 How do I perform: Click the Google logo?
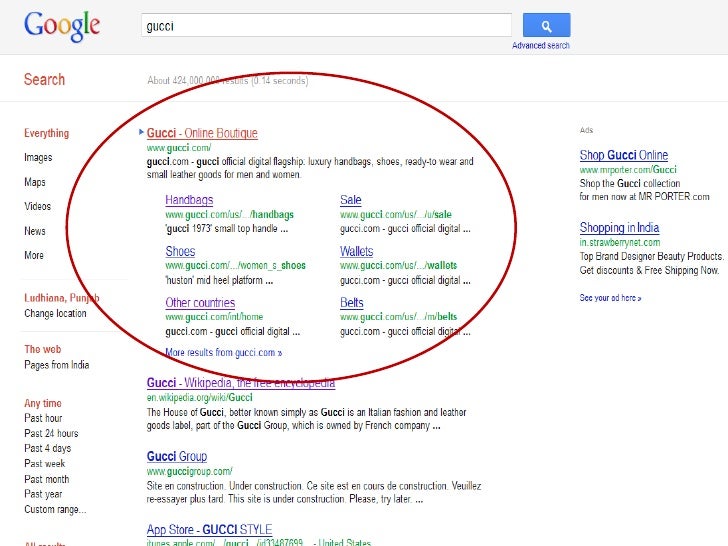tap(62, 26)
